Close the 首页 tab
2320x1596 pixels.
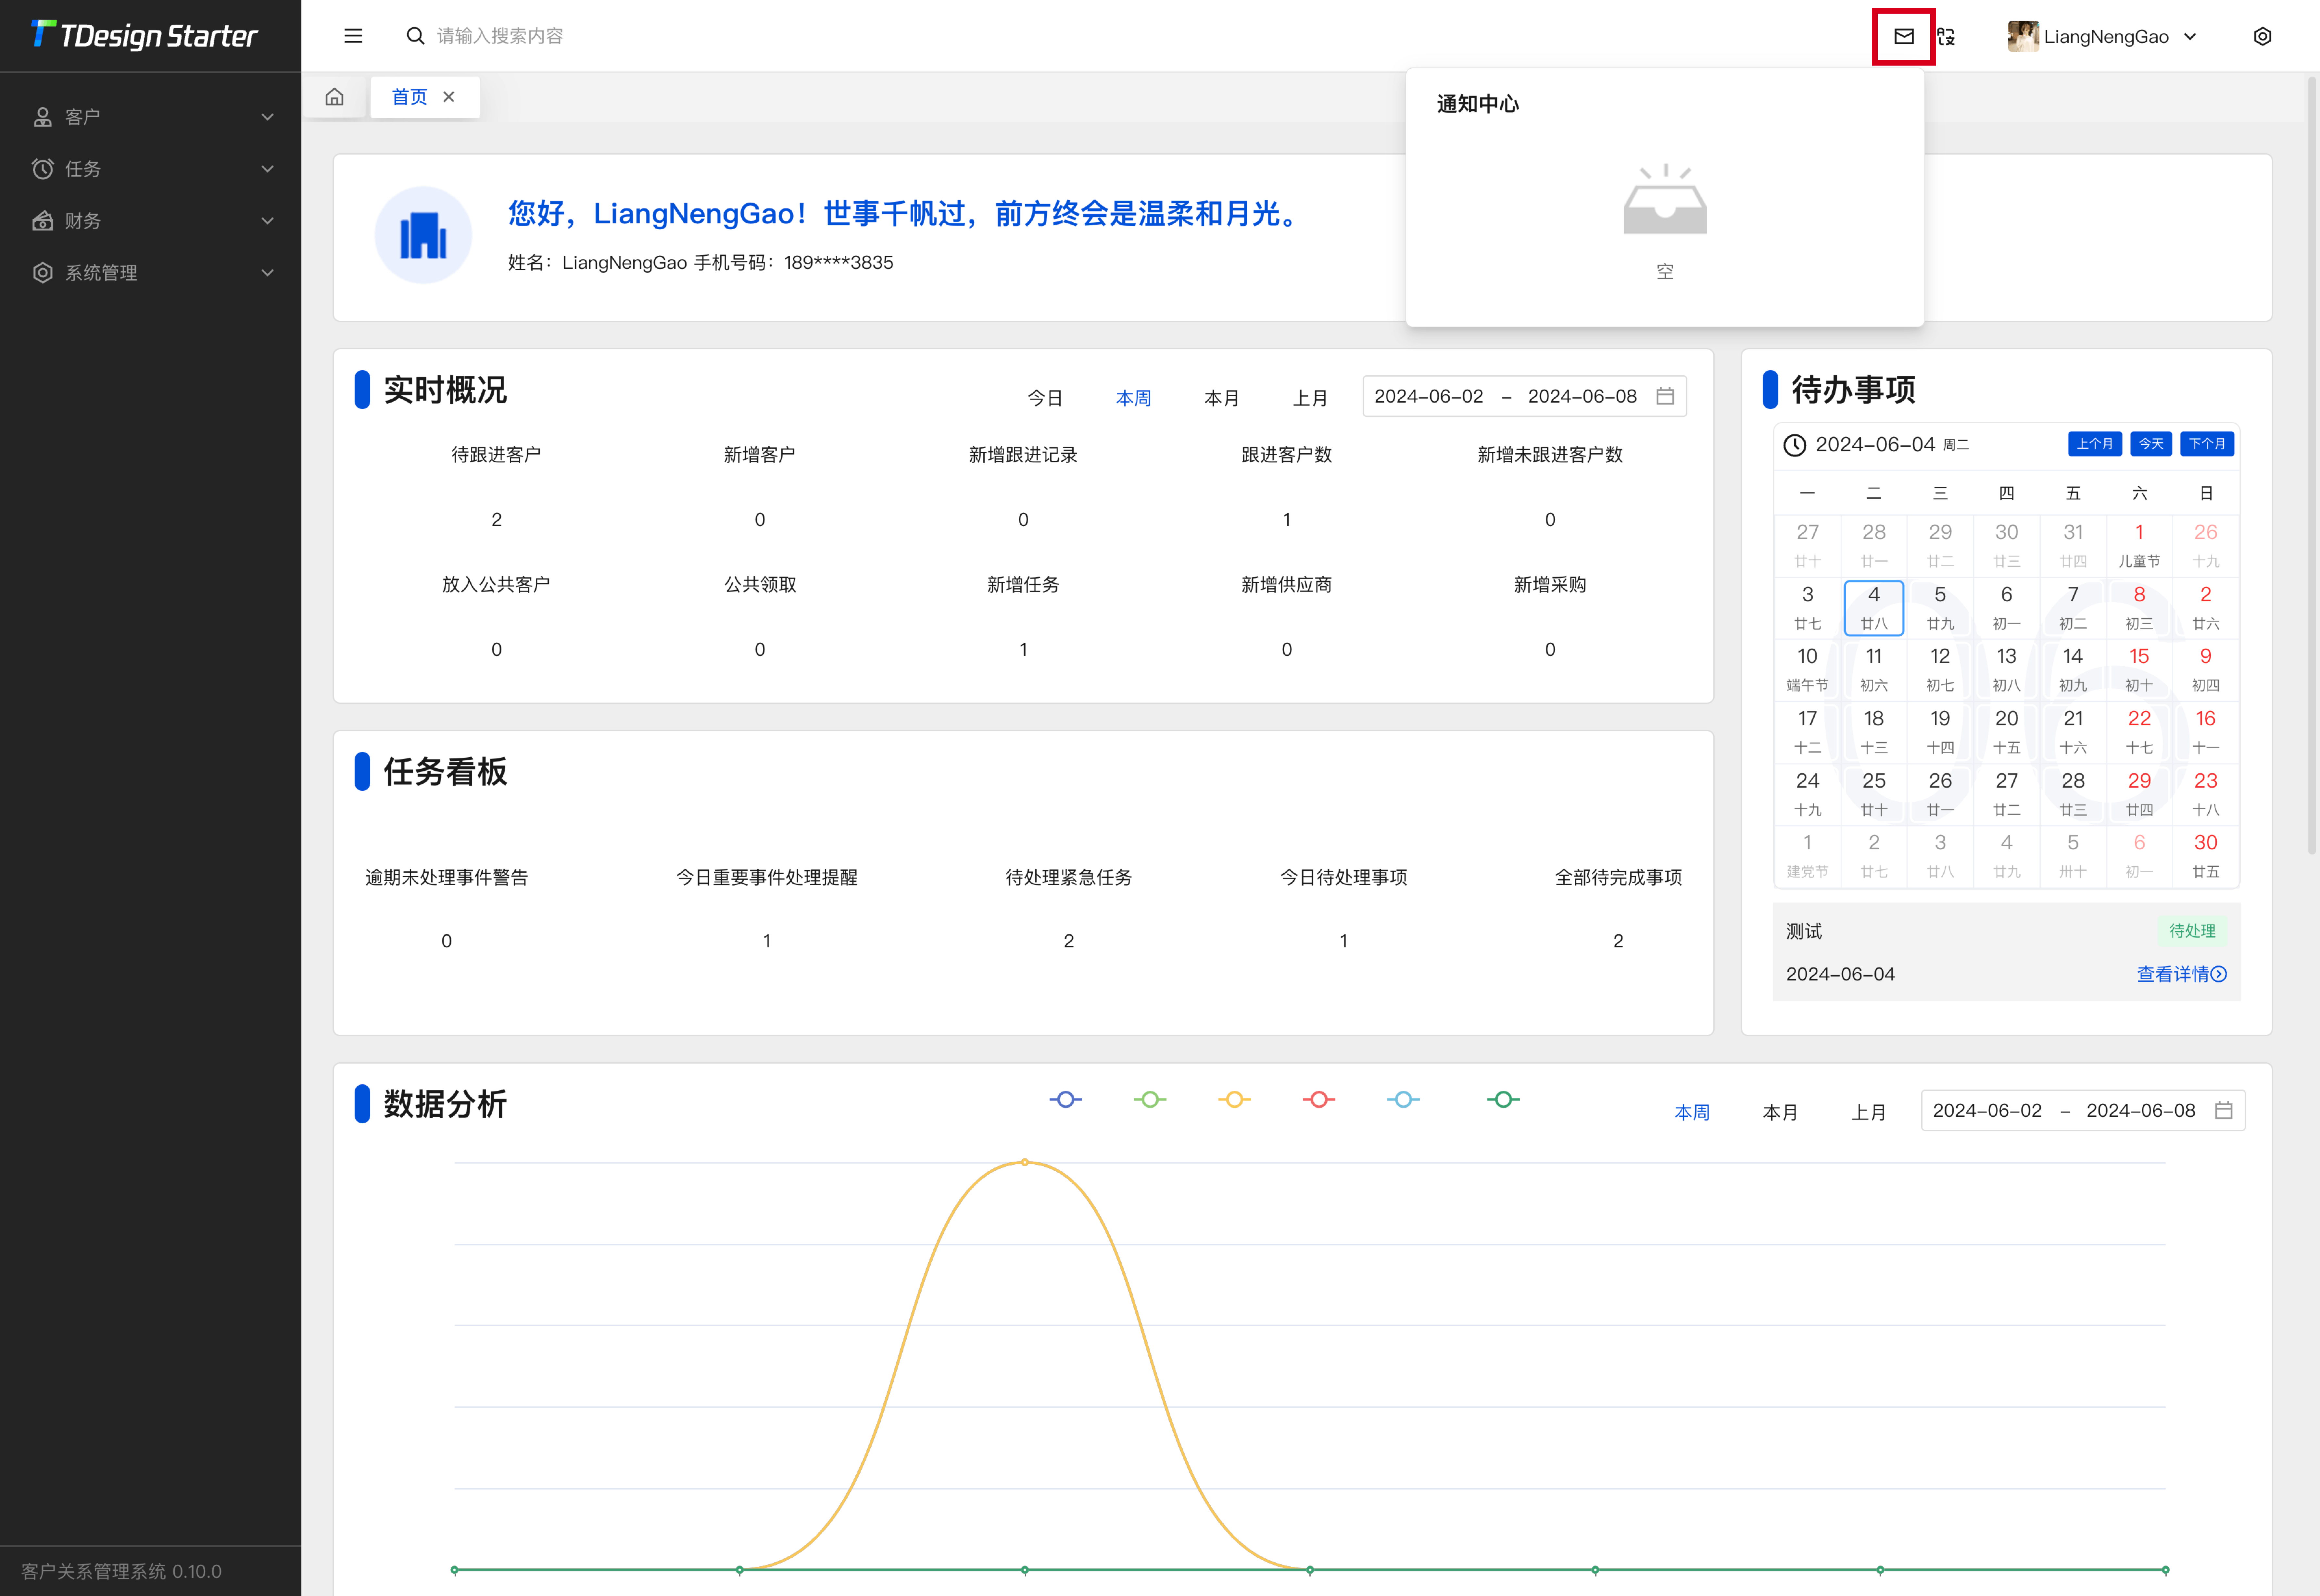click(449, 97)
